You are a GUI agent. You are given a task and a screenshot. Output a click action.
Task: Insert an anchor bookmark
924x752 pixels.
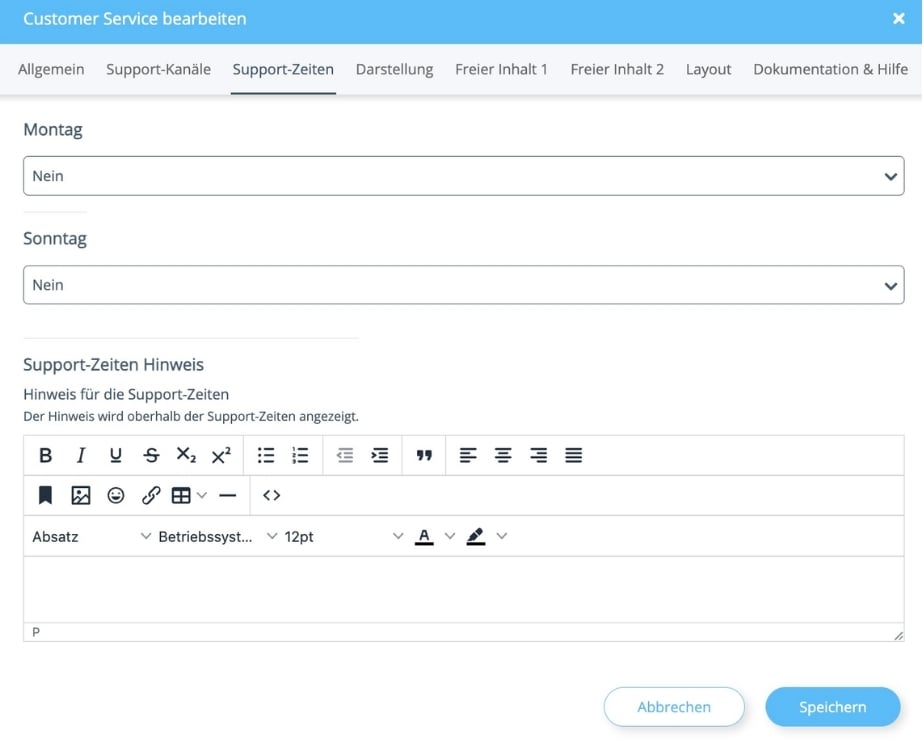pos(45,496)
